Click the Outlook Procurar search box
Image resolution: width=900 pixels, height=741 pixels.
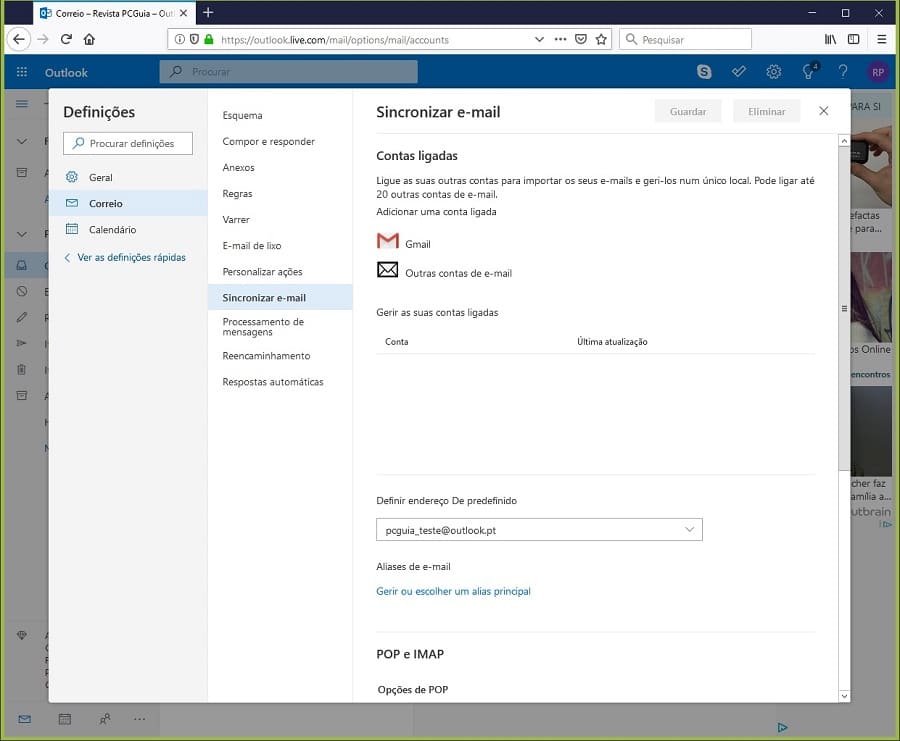[x=288, y=72]
